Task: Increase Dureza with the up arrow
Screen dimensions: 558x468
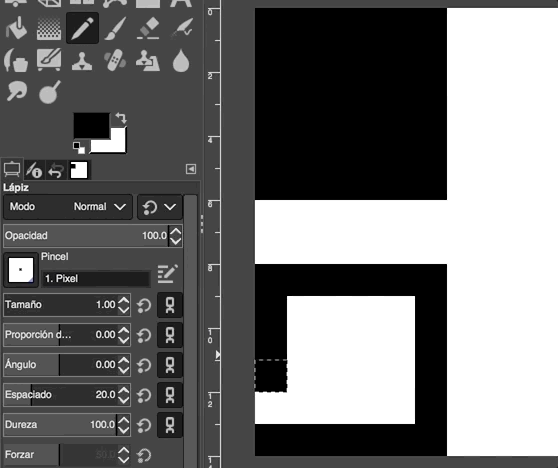Action: tap(123, 420)
